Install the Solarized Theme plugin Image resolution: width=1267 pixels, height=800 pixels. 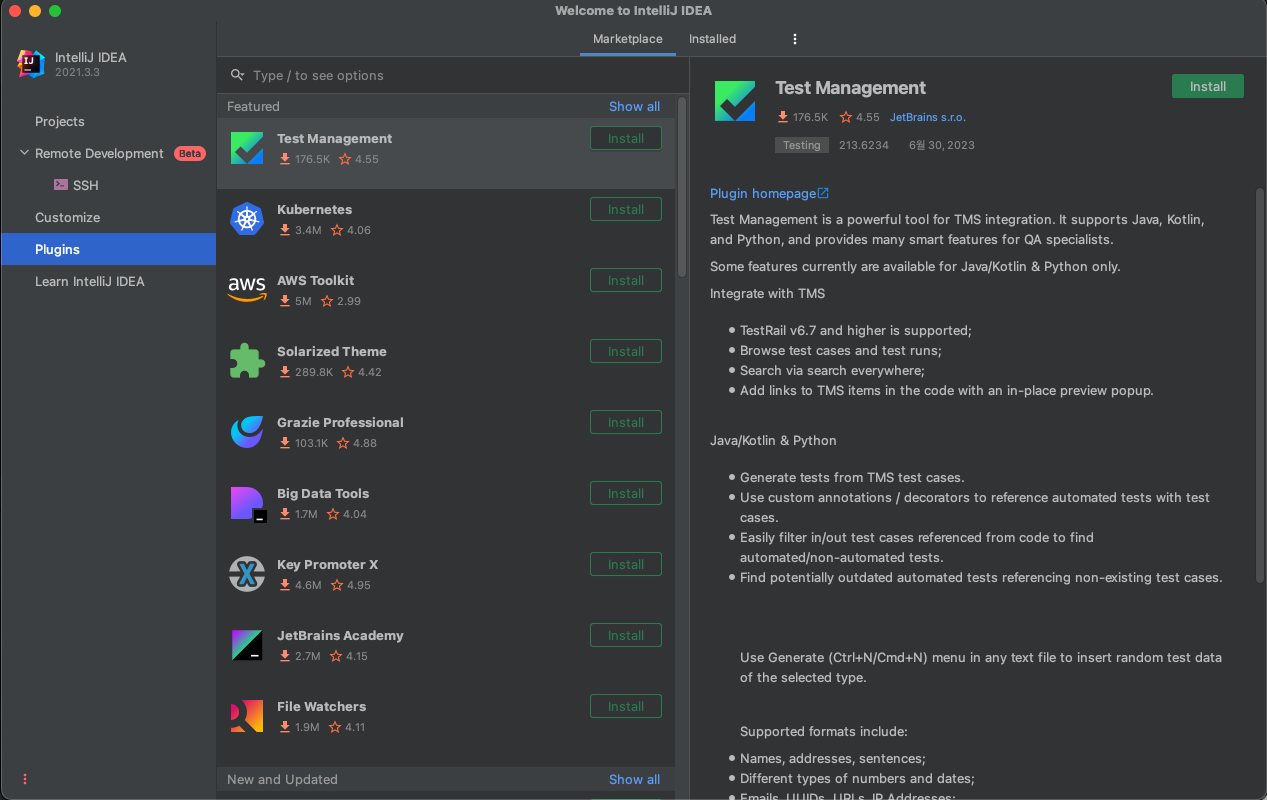click(626, 351)
